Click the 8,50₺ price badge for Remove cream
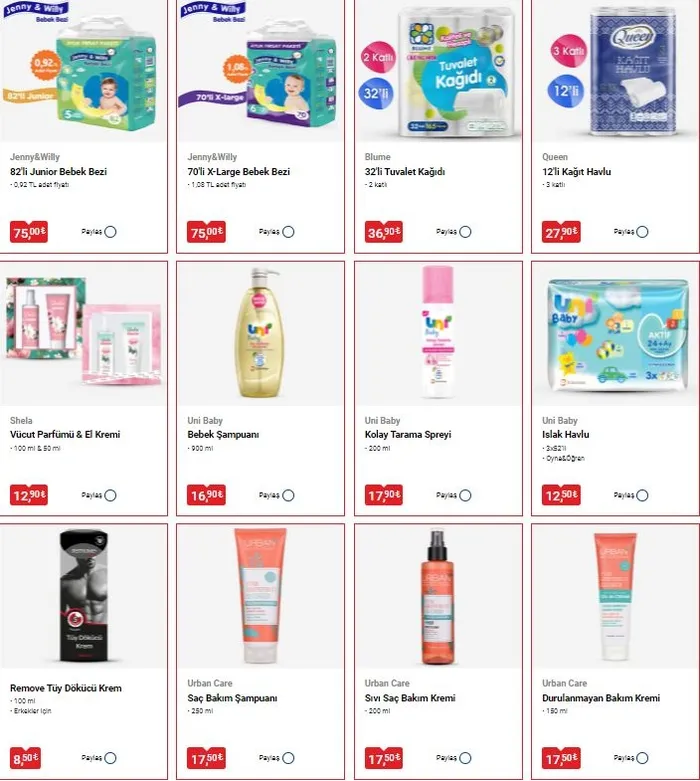The width and height of the screenshot is (700, 781). (25, 758)
